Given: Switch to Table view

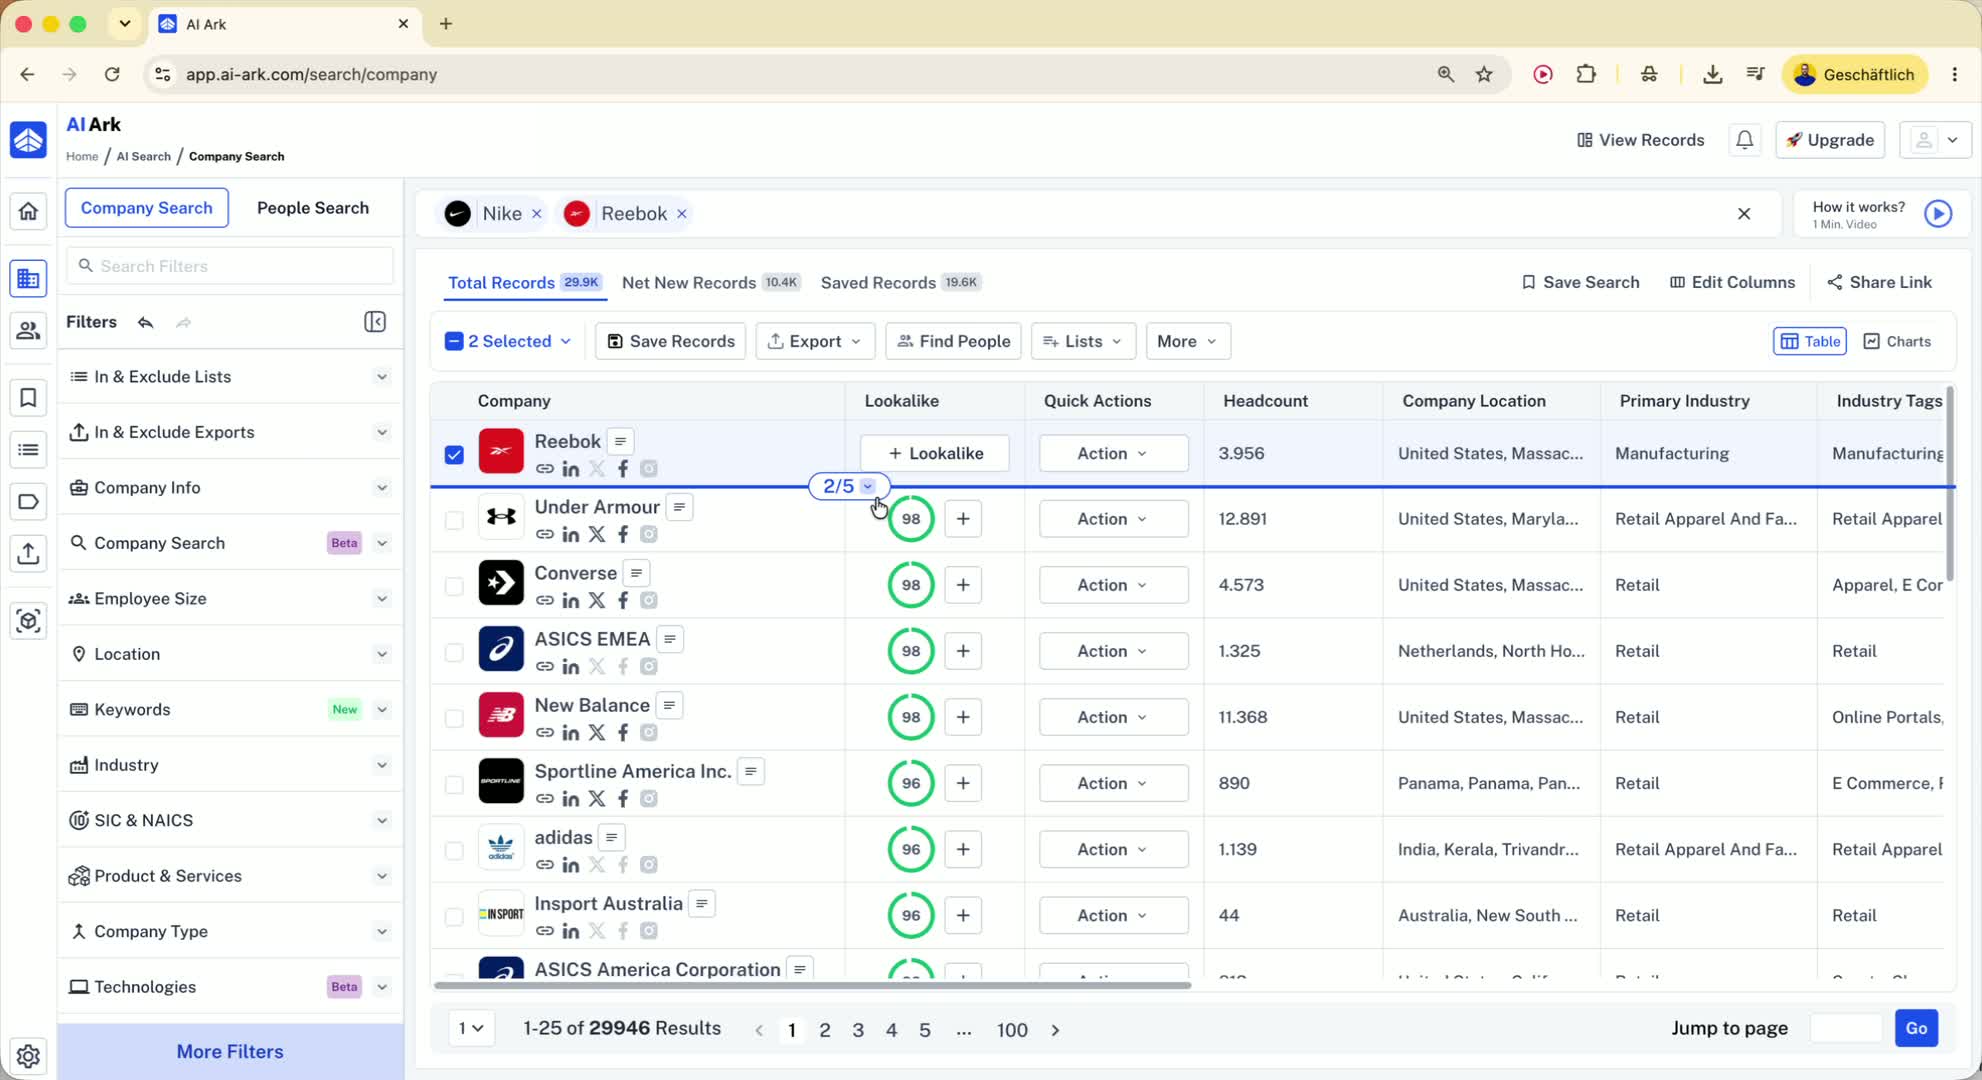Looking at the screenshot, I should coord(1810,341).
